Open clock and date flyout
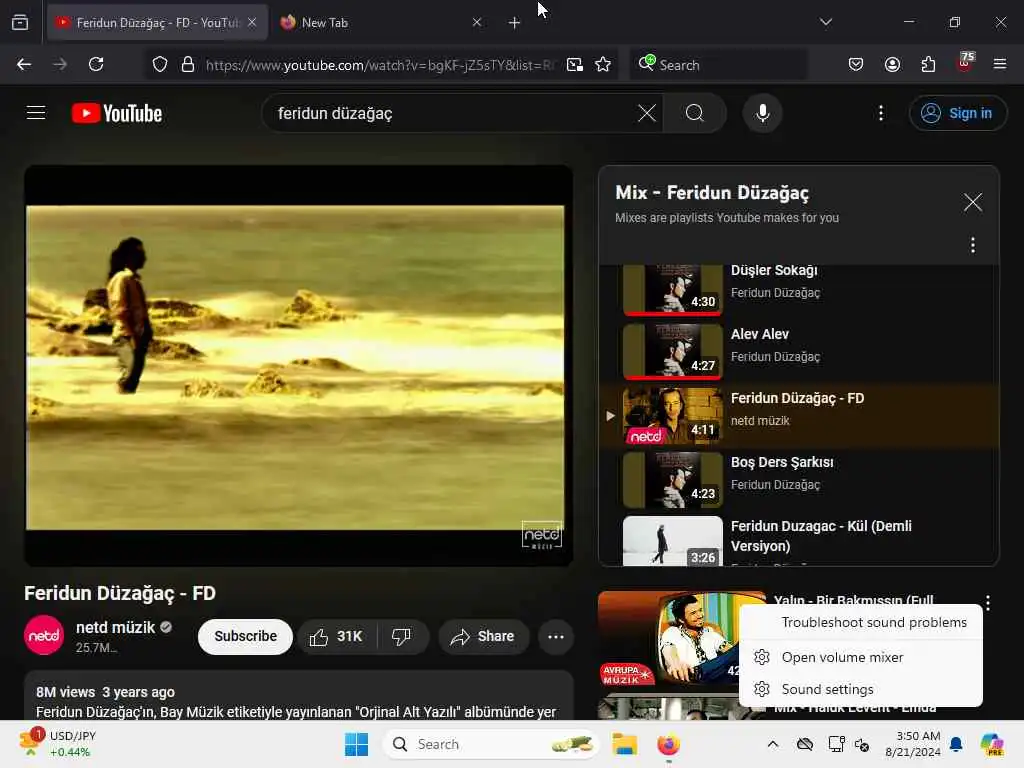 [x=912, y=744]
